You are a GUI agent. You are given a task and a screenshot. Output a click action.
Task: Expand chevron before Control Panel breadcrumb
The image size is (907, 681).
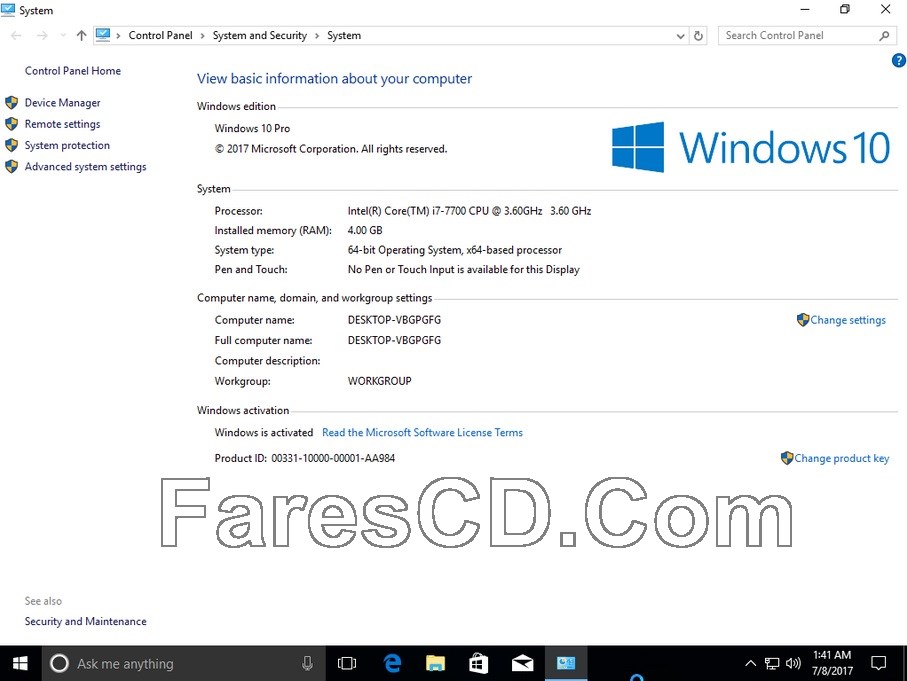118,36
